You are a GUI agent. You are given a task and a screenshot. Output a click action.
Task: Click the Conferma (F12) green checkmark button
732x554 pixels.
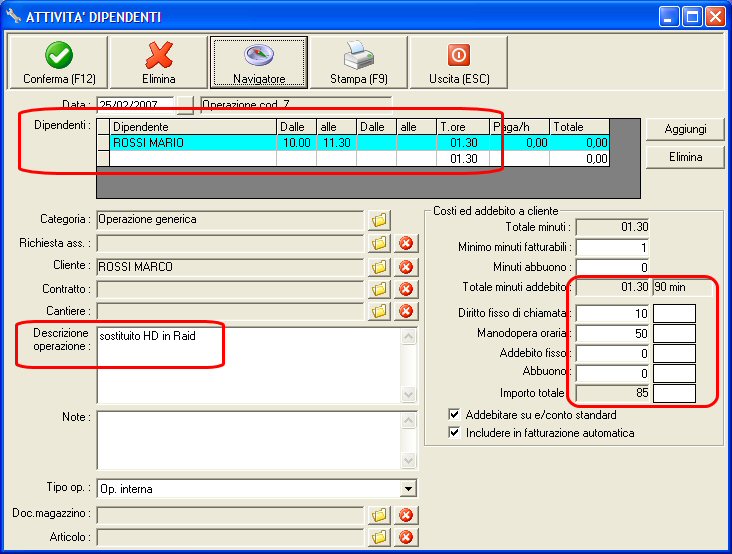58,63
